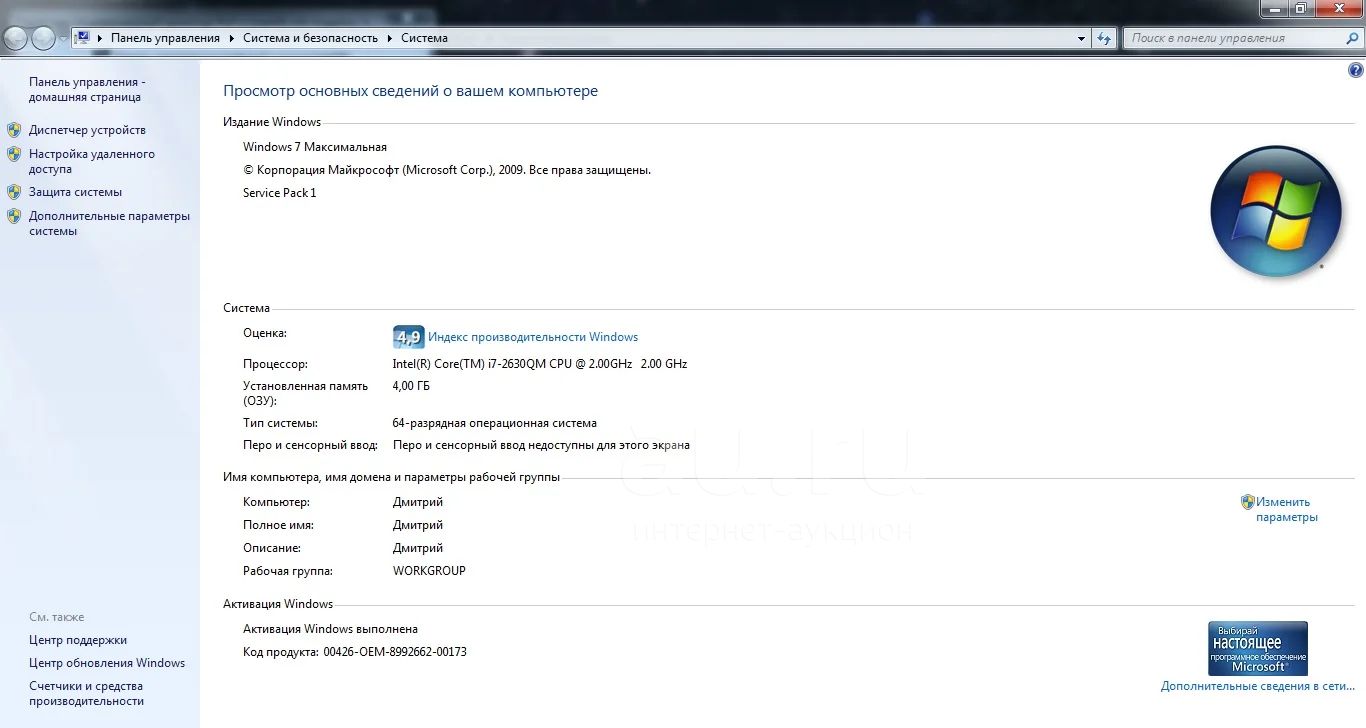Click Microsoft copyright 2009 text line
Screen dimensions: 1366x728
pos(447,170)
